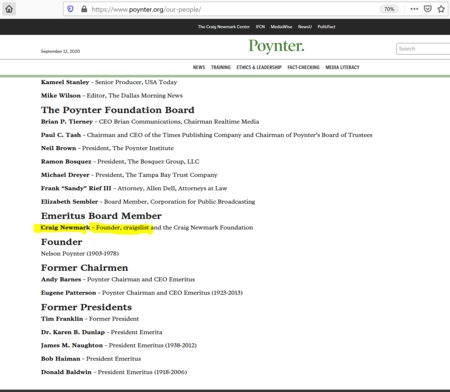The width and height of the screenshot is (450, 392).
Task: Open the IFCN top bar link
Action: 260,27
